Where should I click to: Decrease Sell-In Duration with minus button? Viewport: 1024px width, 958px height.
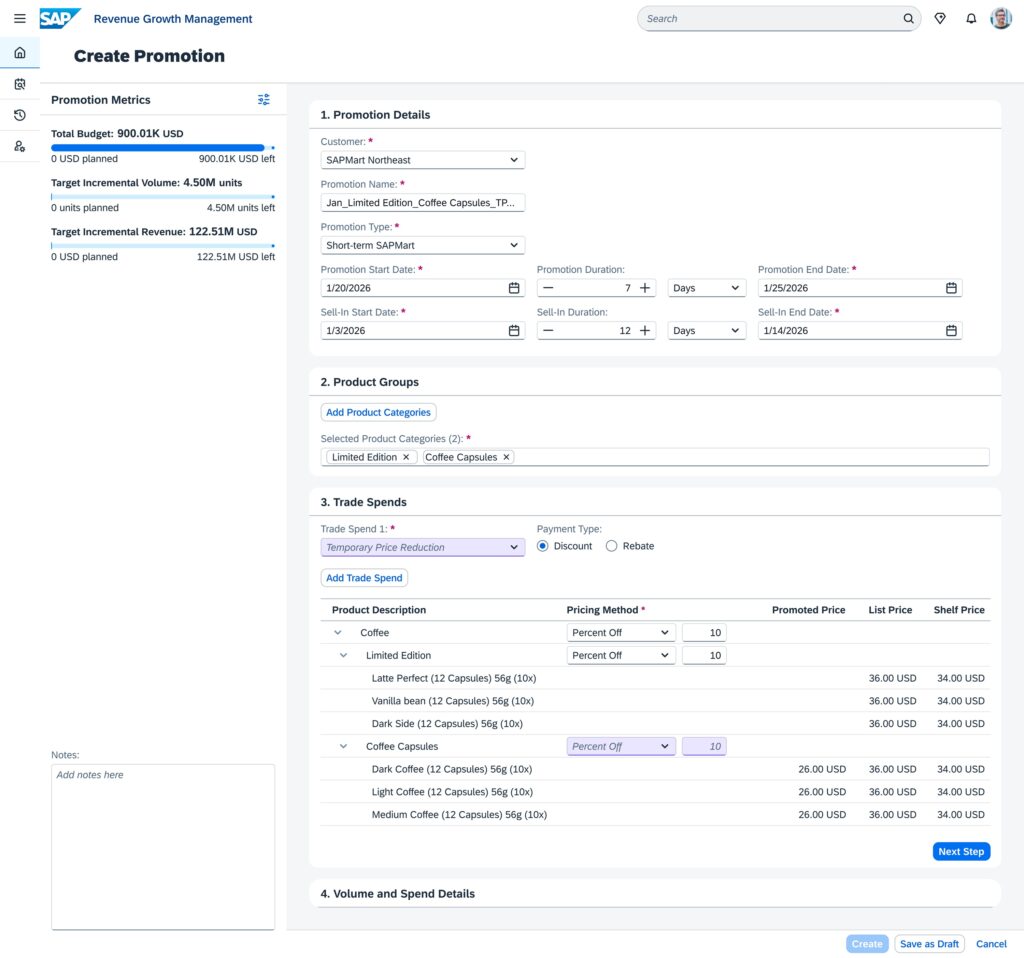click(x=548, y=330)
